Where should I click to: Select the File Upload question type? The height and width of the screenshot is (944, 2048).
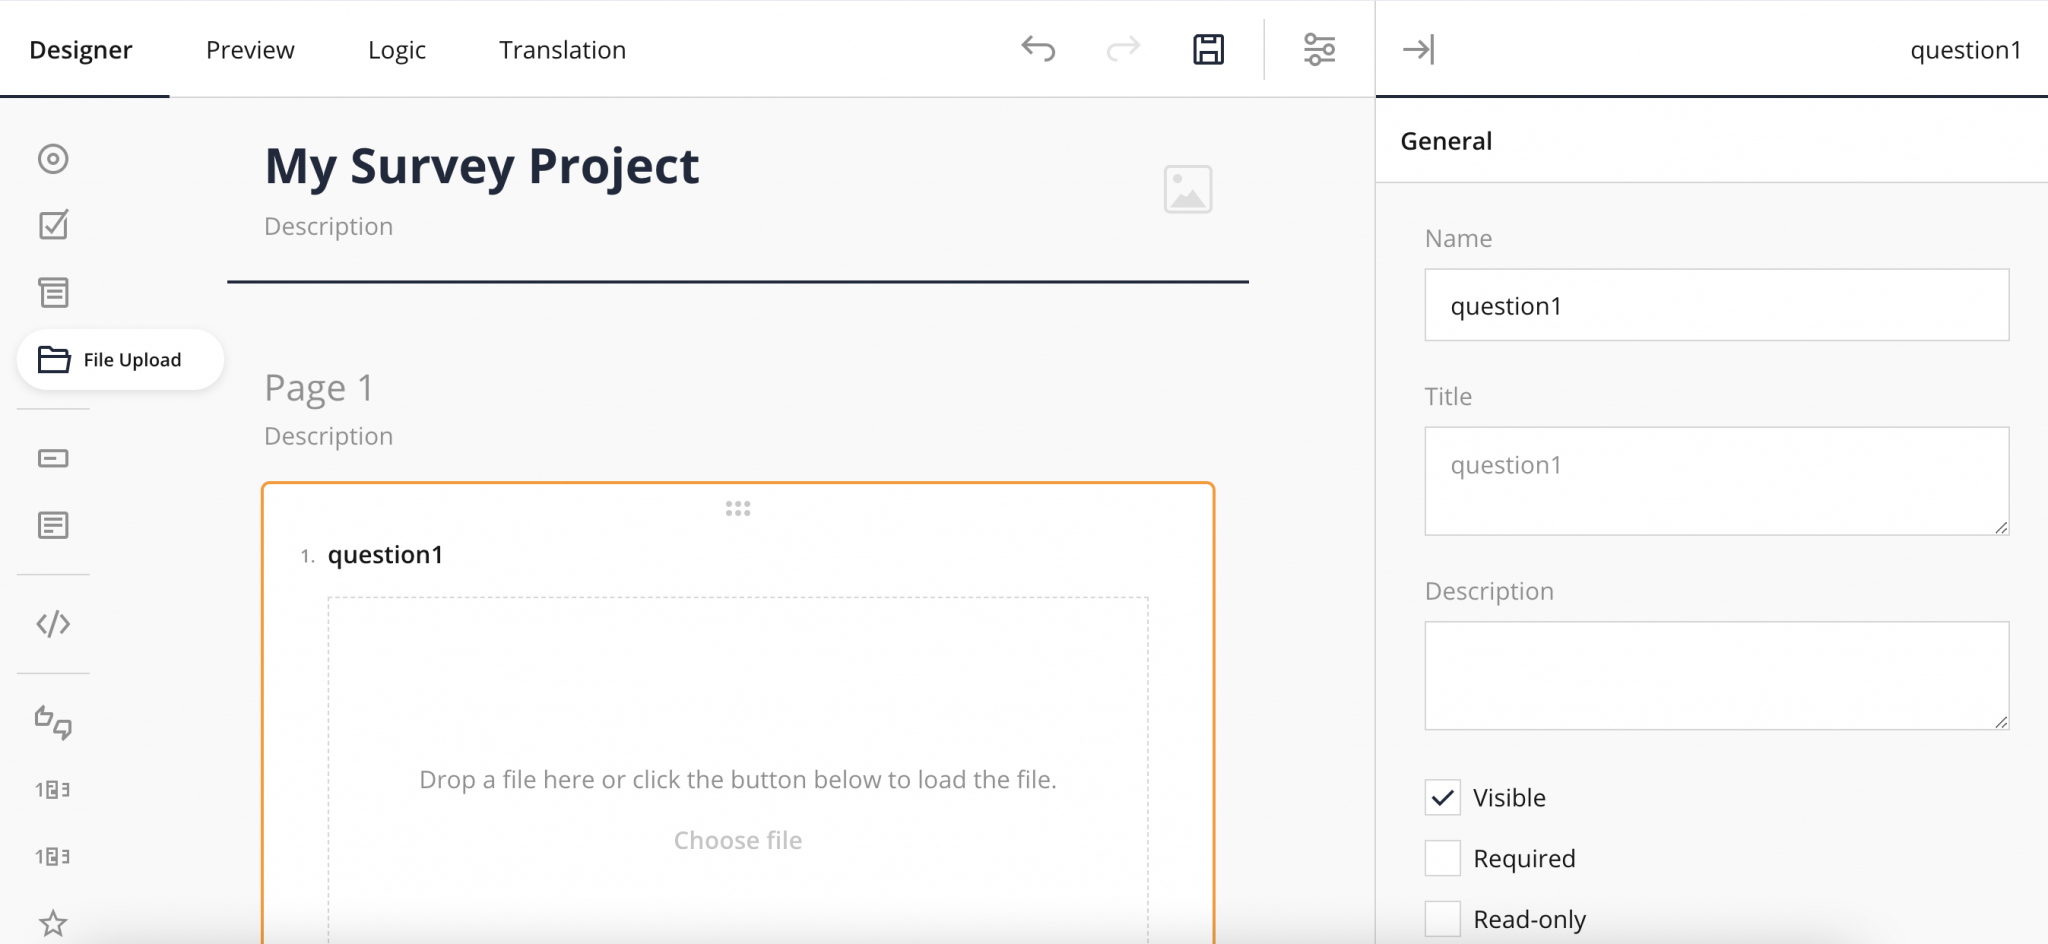tap(120, 359)
